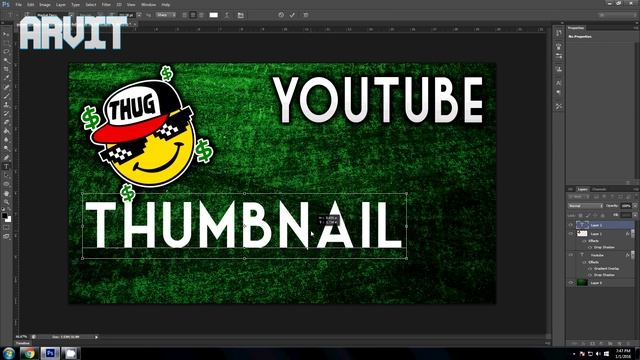640x360 pixels.
Task: Commit the current text edit with checkmark
Action: click(292, 15)
